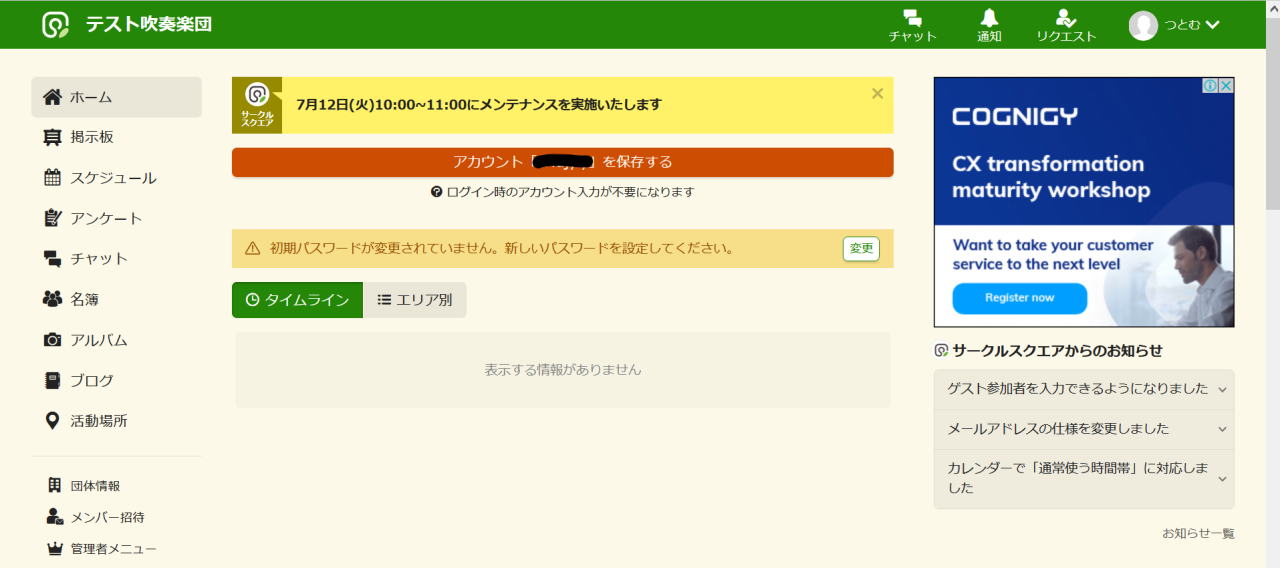Viewport: 1280px width, 568px height.
Task: Click the 表示する情報がありません text
Action: coord(563,370)
